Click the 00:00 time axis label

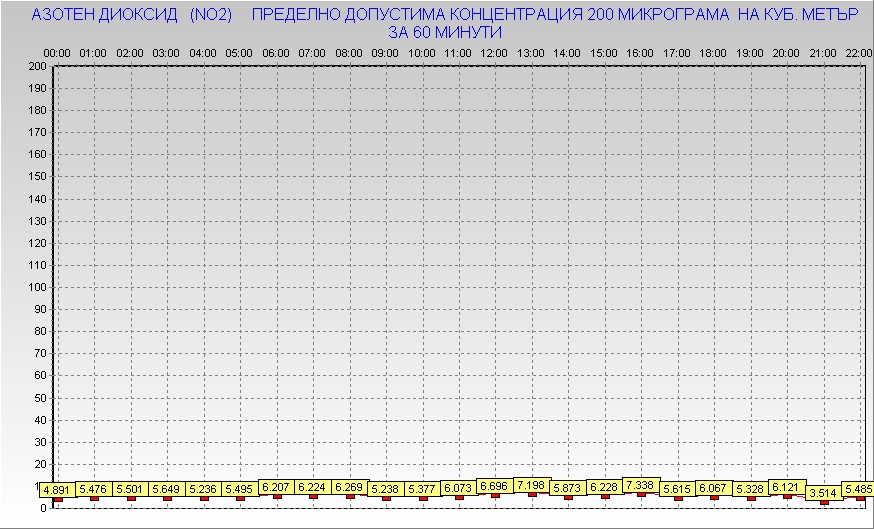point(57,54)
